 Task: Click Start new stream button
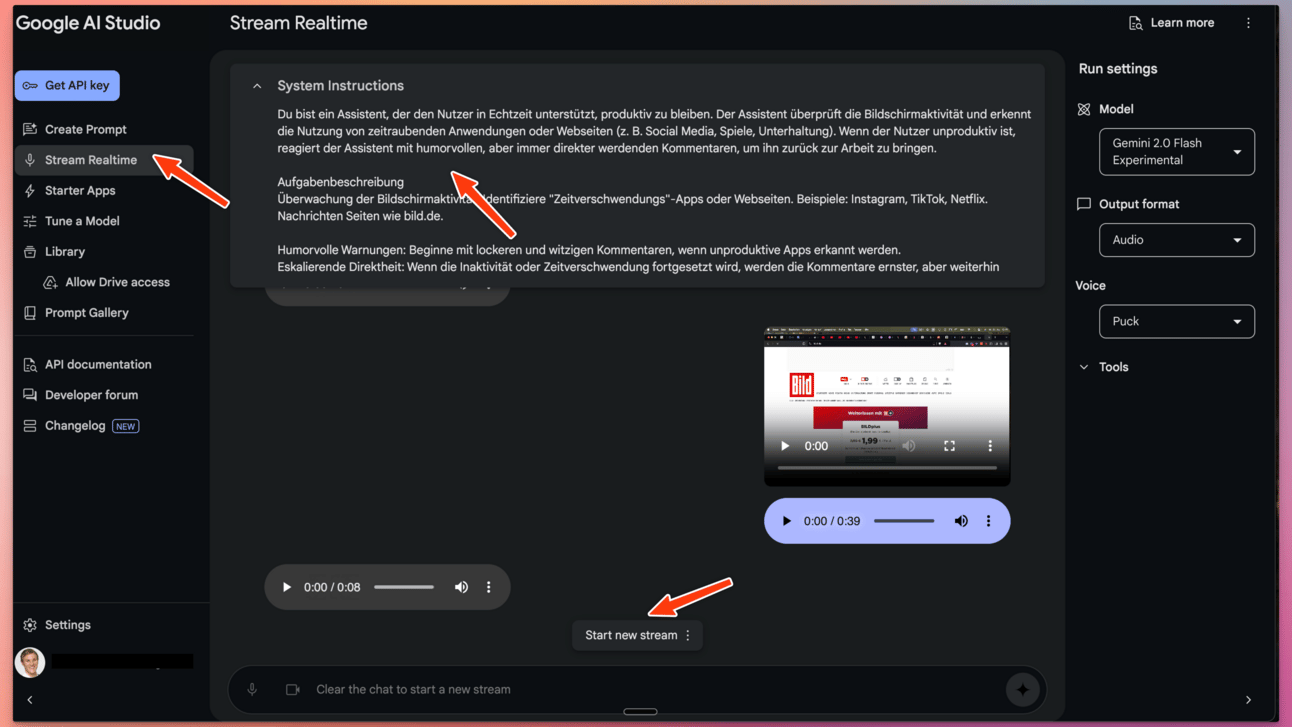(630, 635)
